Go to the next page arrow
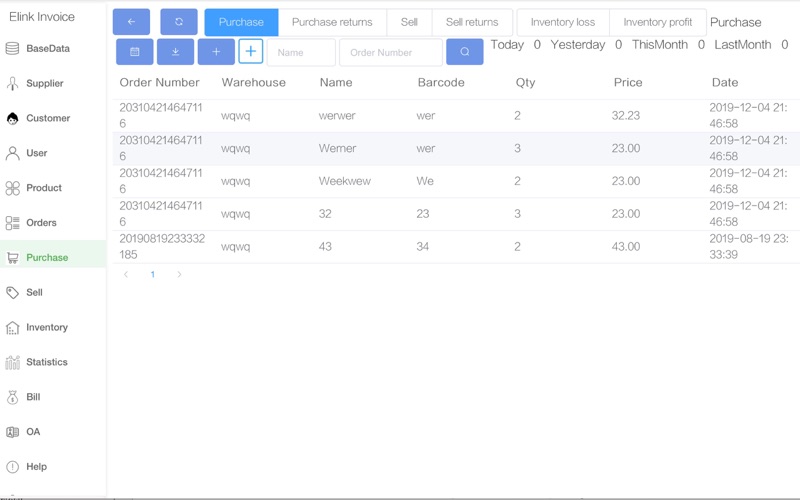 [x=179, y=274]
